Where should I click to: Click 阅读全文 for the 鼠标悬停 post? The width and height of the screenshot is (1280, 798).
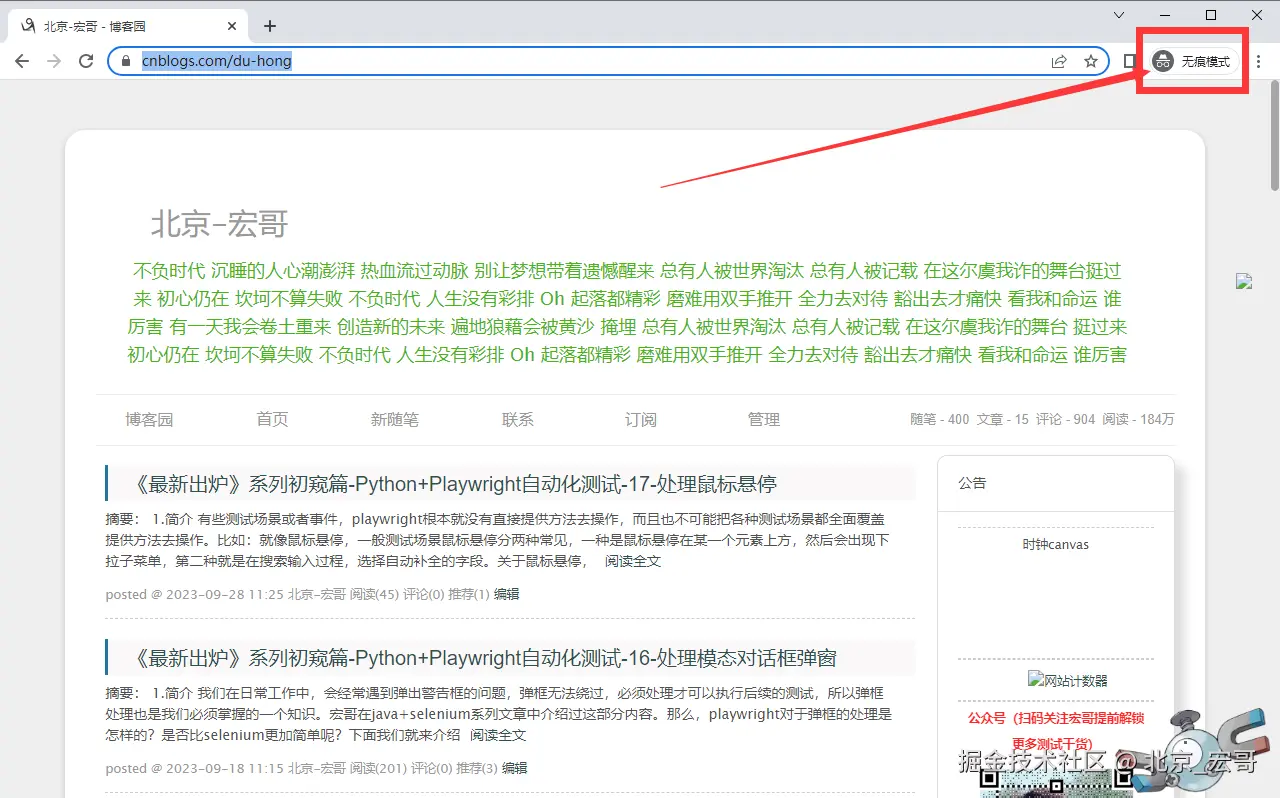point(633,561)
